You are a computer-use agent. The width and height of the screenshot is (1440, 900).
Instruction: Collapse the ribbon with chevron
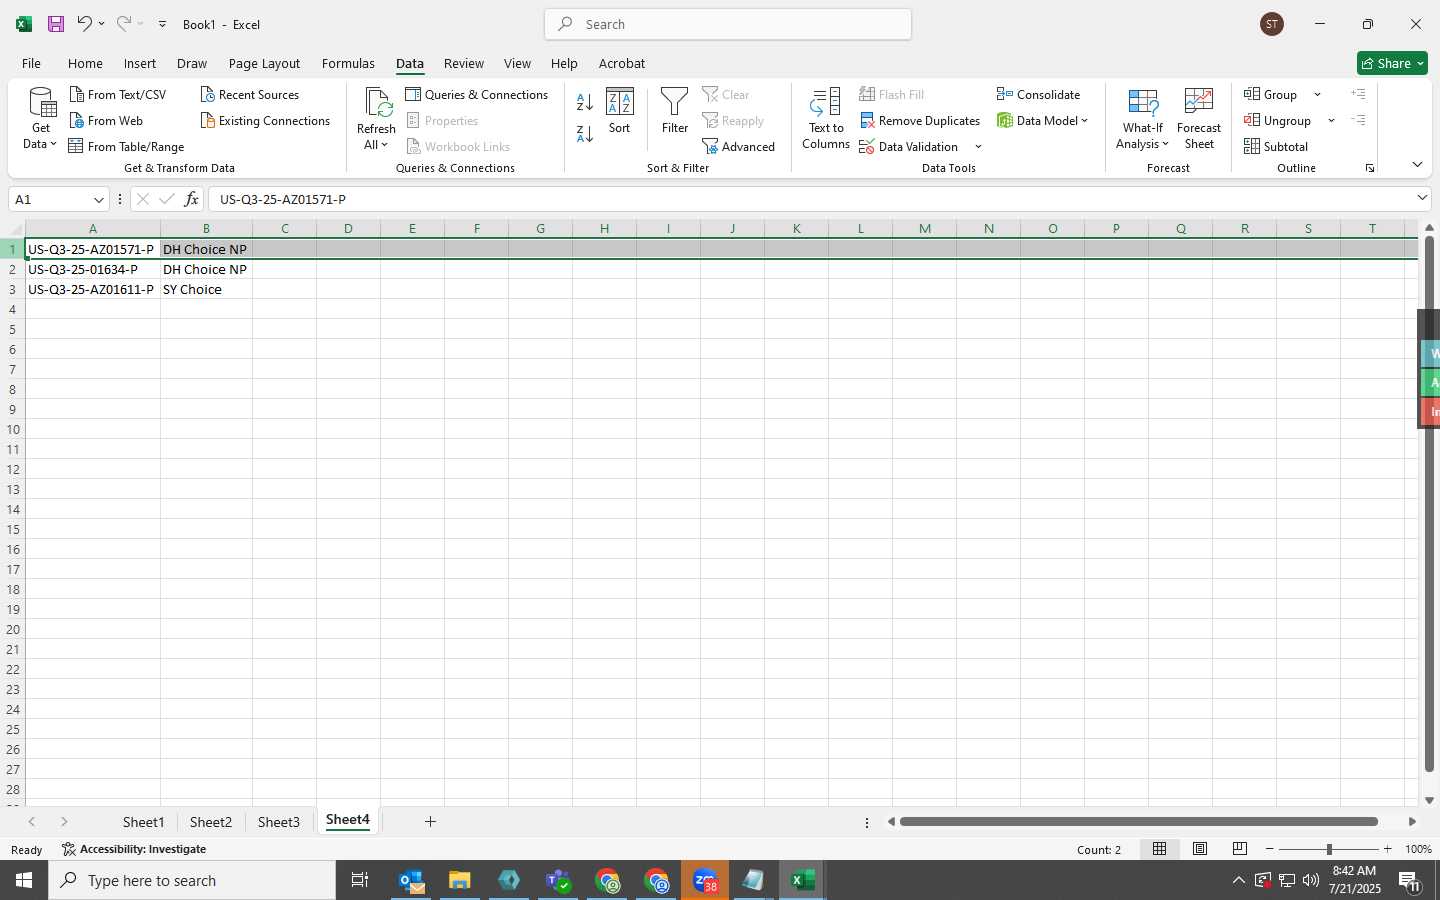tap(1417, 164)
